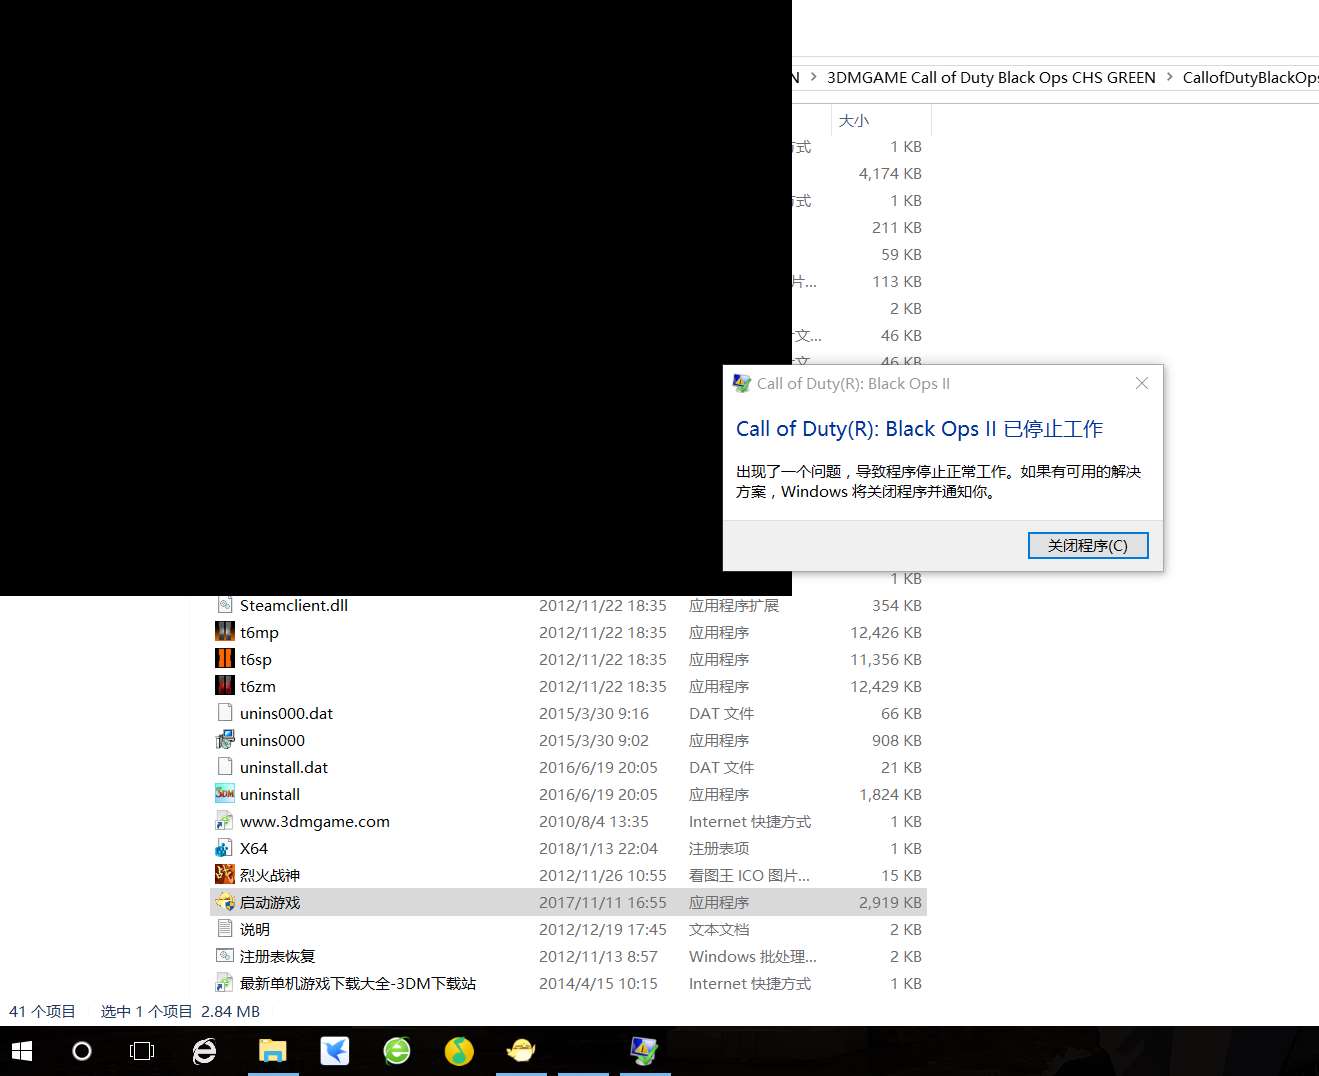Open the QQ Music taskbar icon

(459, 1051)
